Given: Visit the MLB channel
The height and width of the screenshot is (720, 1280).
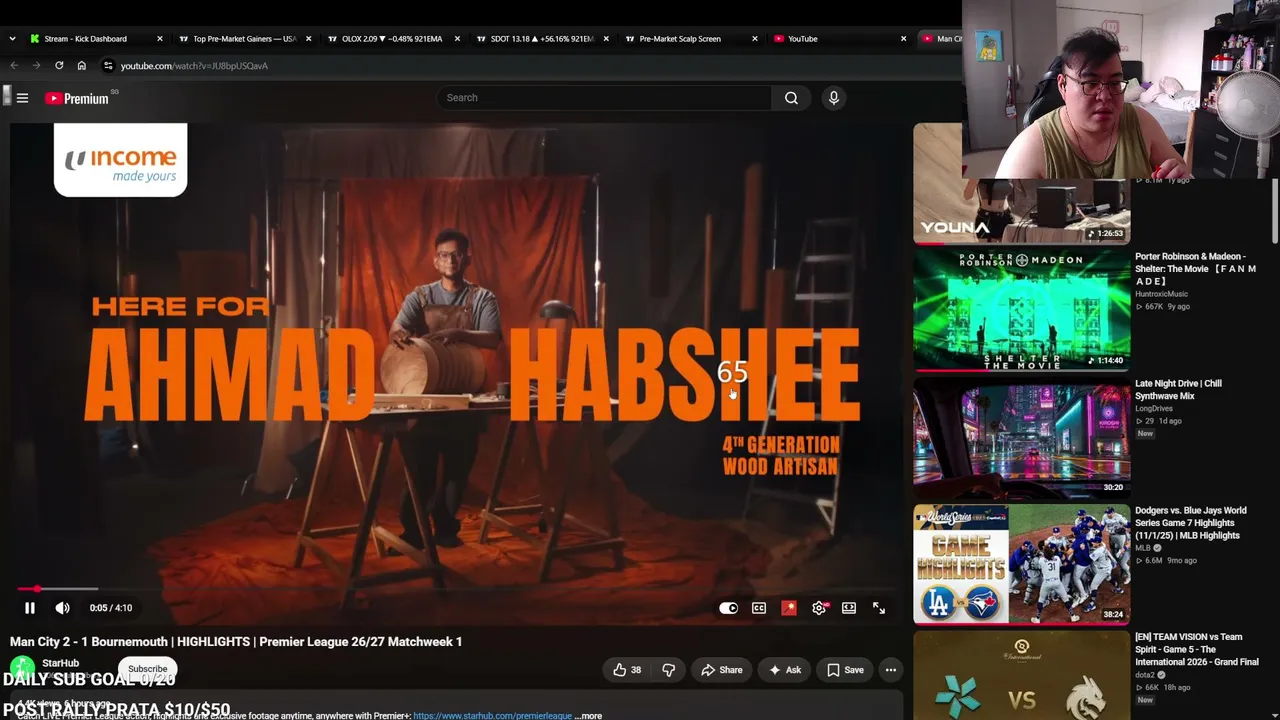Looking at the screenshot, I should click(x=1143, y=548).
